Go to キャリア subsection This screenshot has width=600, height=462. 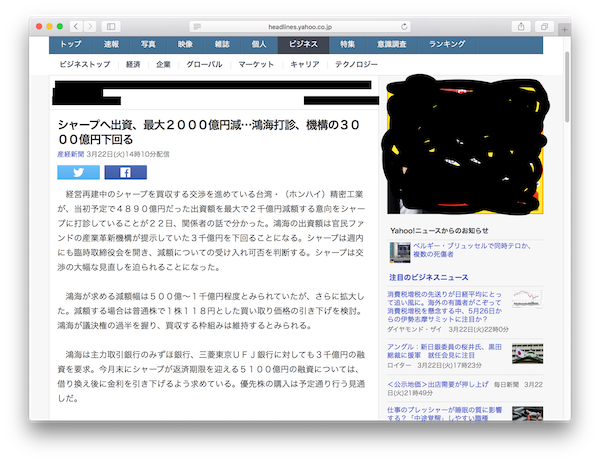pyautogui.click(x=305, y=64)
